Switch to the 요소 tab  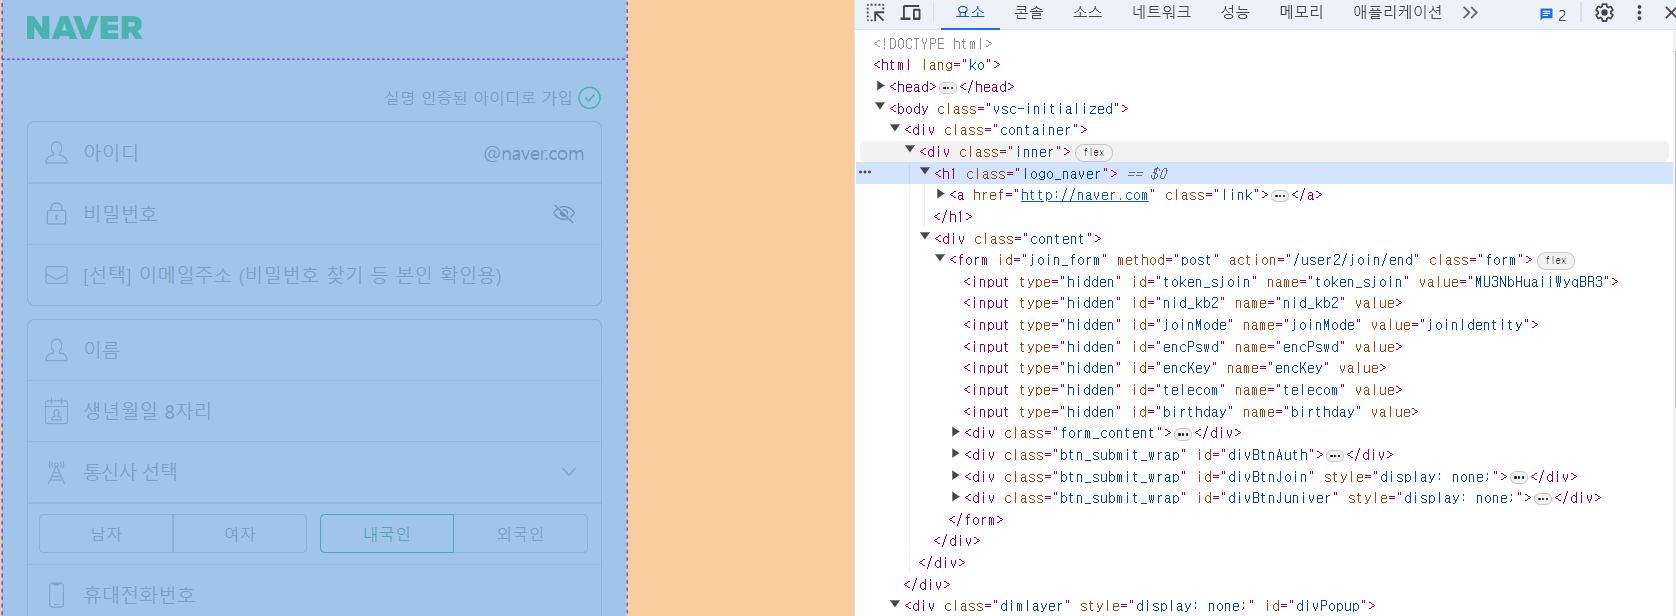tap(970, 12)
